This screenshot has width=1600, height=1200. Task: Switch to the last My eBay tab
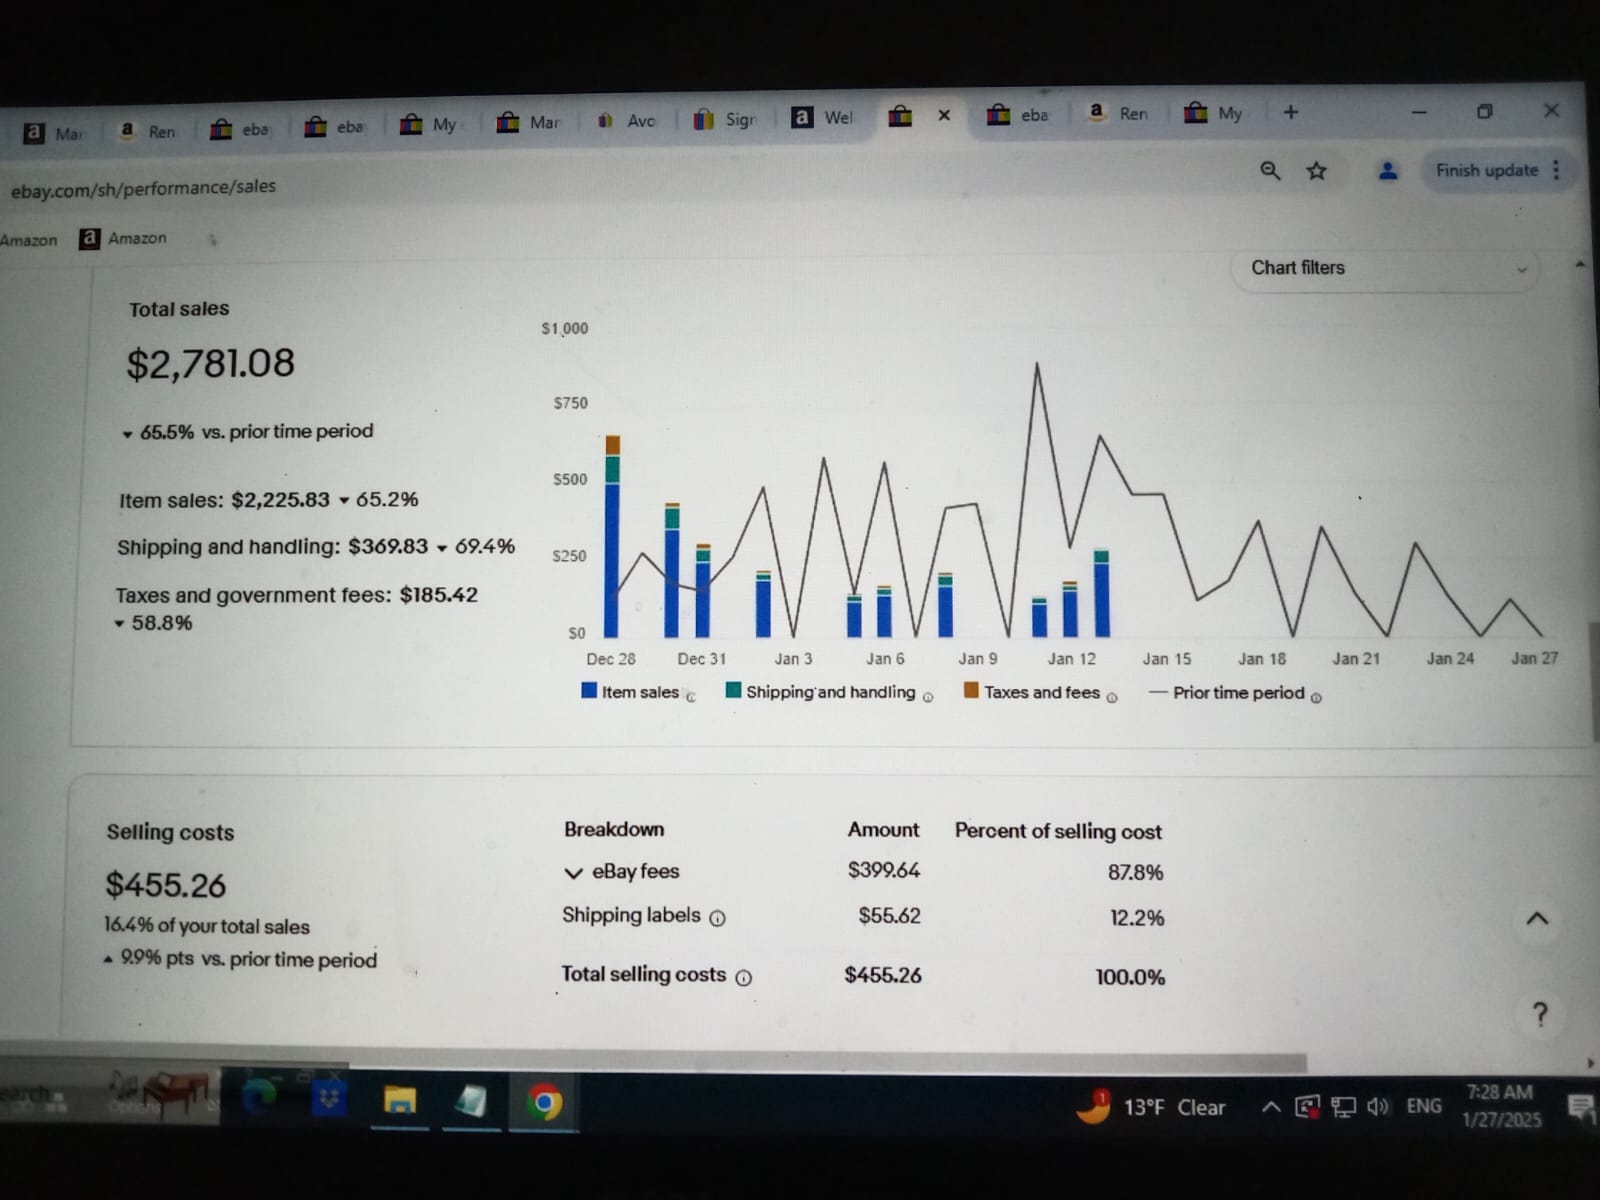click(x=1213, y=113)
